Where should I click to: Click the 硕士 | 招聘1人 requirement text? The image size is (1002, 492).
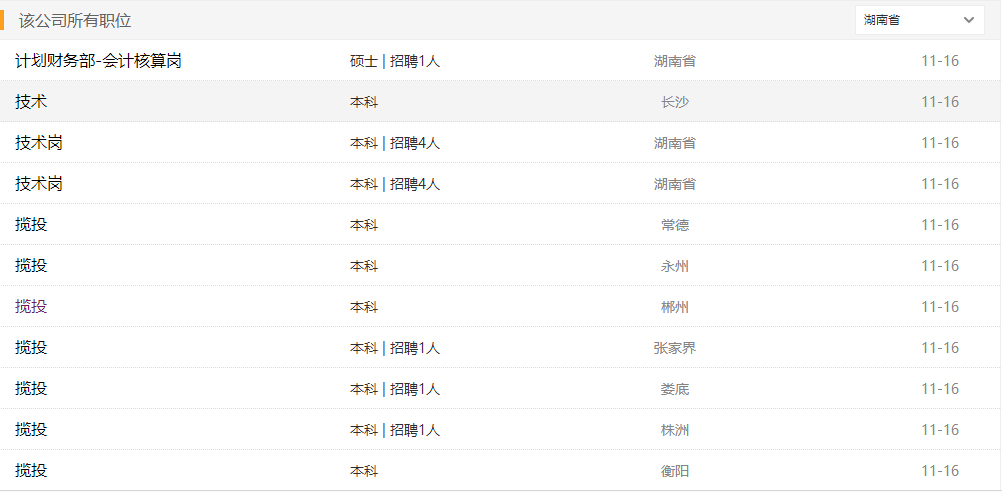[395, 61]
